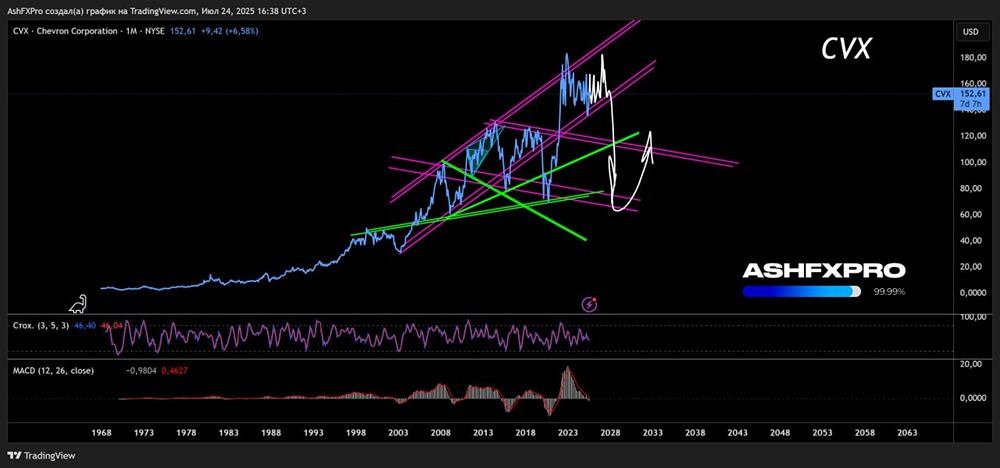Click the 100,00 label on main price axis

tap(974, 162)
